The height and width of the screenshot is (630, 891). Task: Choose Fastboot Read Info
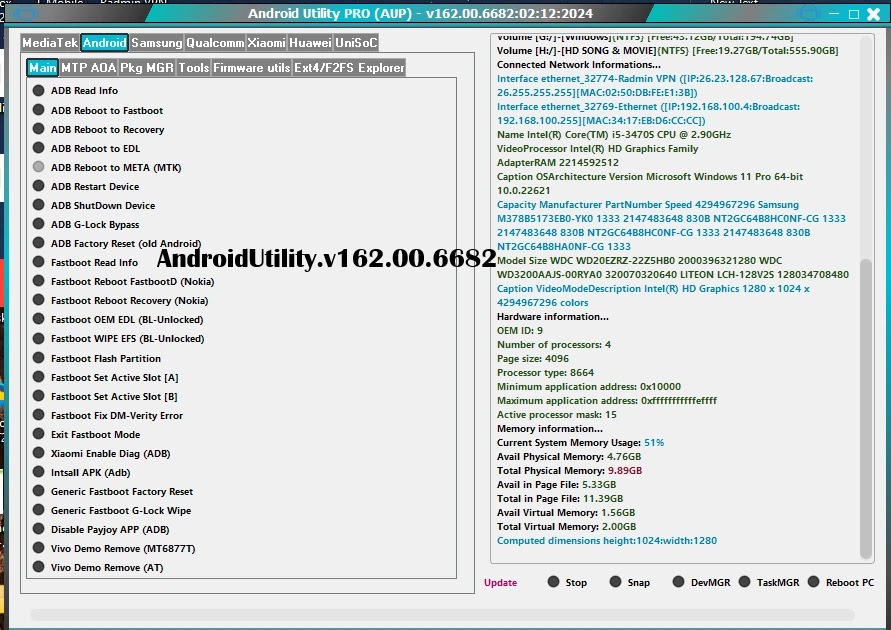(85, 262)
